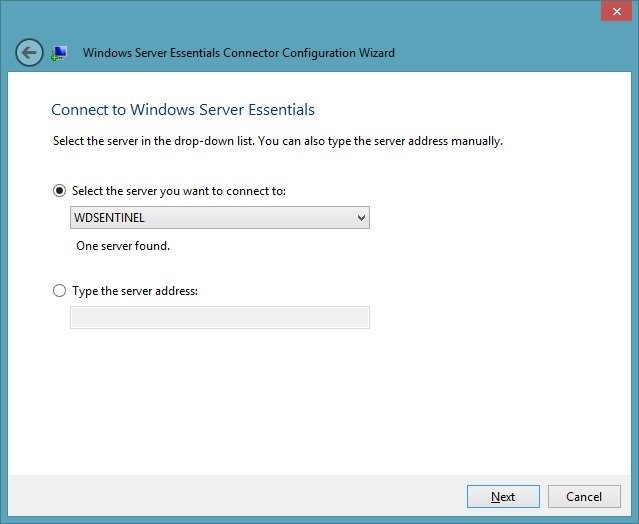
Task: Click the 'Type the server address:' label text
Action: click(x=135, y=291)
